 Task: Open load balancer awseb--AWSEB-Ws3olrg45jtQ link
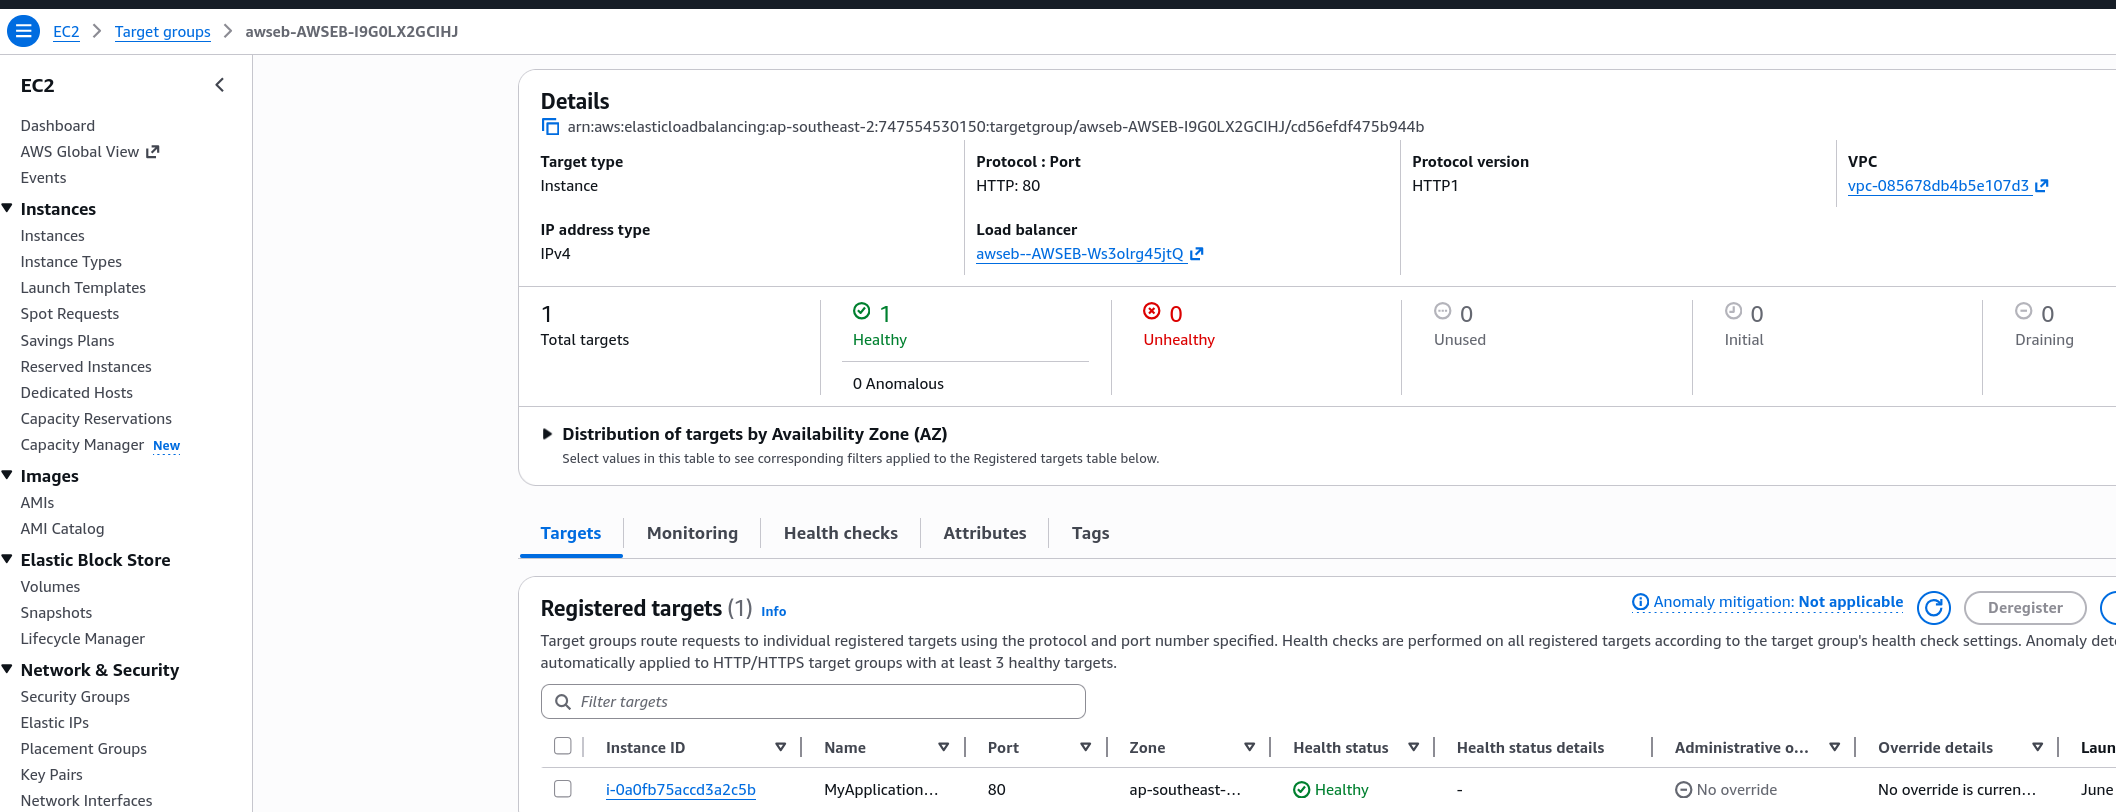tap(1079, 253)
